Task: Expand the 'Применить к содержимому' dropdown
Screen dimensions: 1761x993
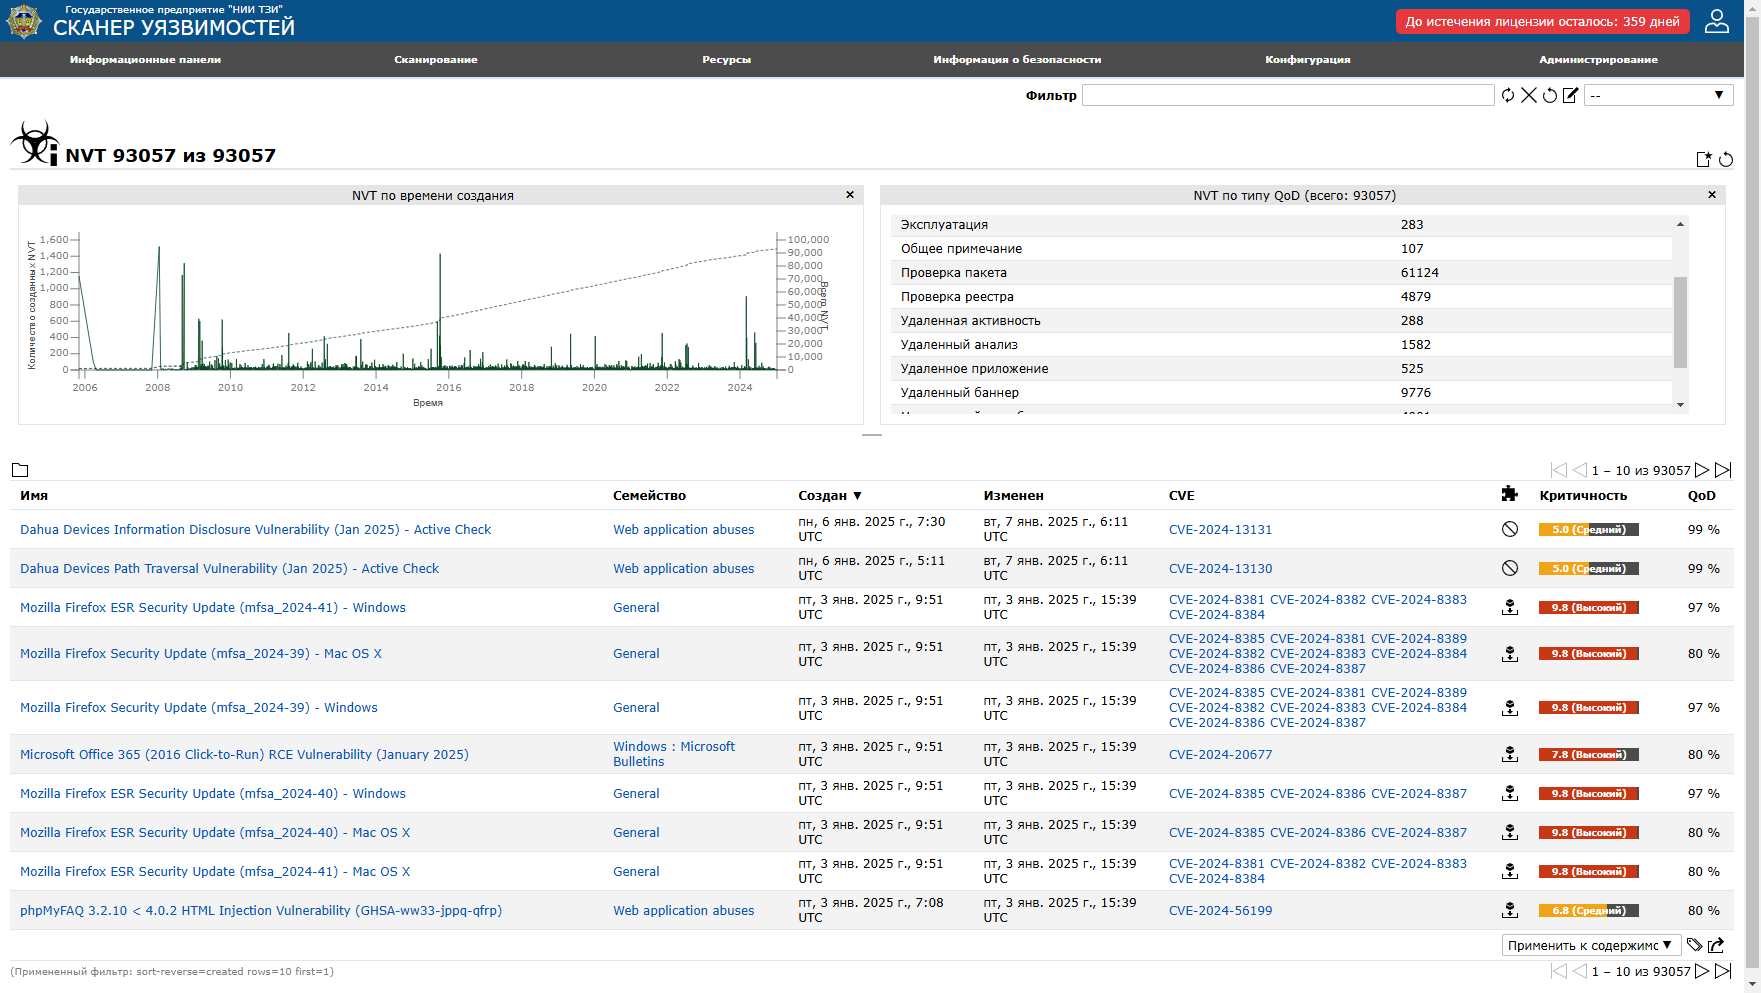Action: [1590, 945]
